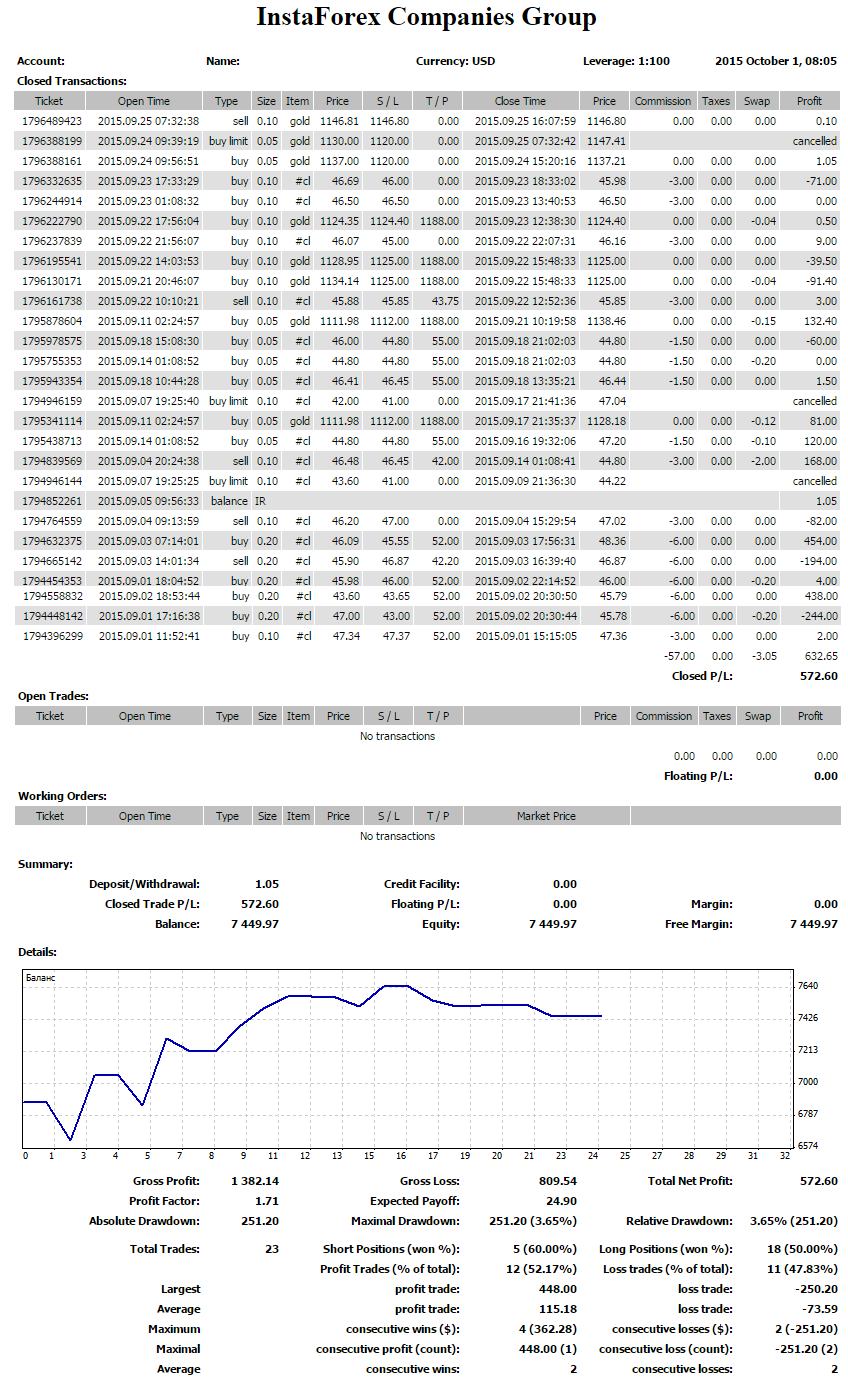Image resolution: width=848 pixels, height=1387 pixels.
Task: Click the "Details:" section heading
Action: (x=37, y=952)
